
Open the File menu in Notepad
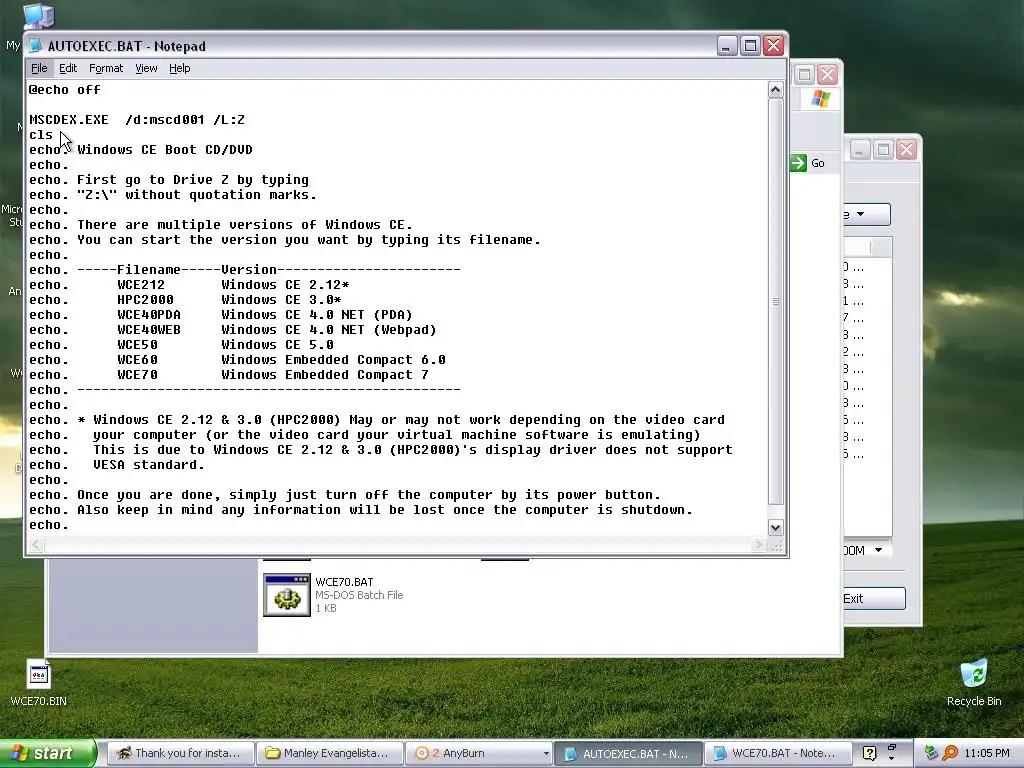click(39, 68)
